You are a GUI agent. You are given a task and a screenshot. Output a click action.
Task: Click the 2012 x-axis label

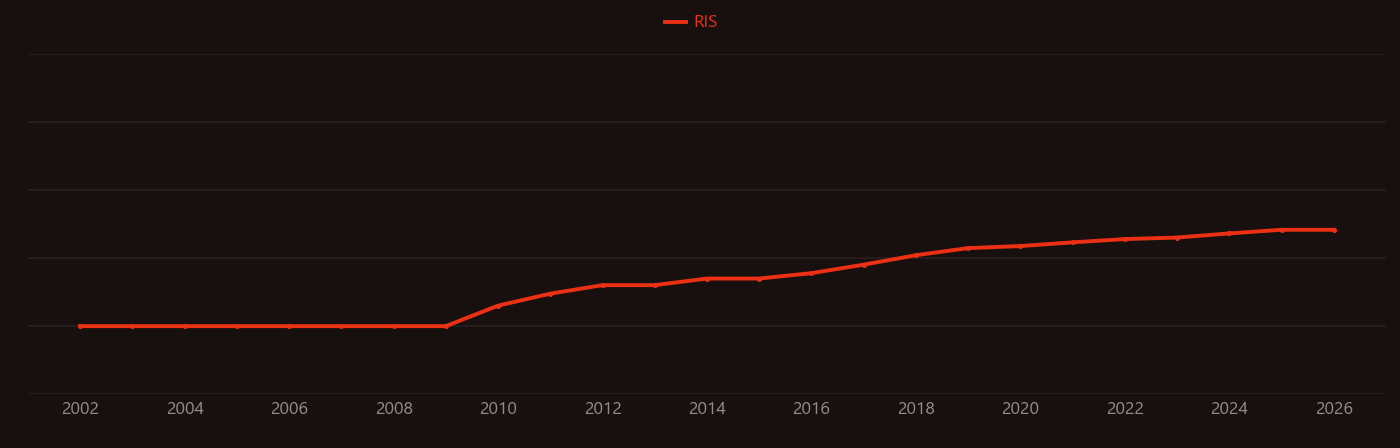coord(603,409)
